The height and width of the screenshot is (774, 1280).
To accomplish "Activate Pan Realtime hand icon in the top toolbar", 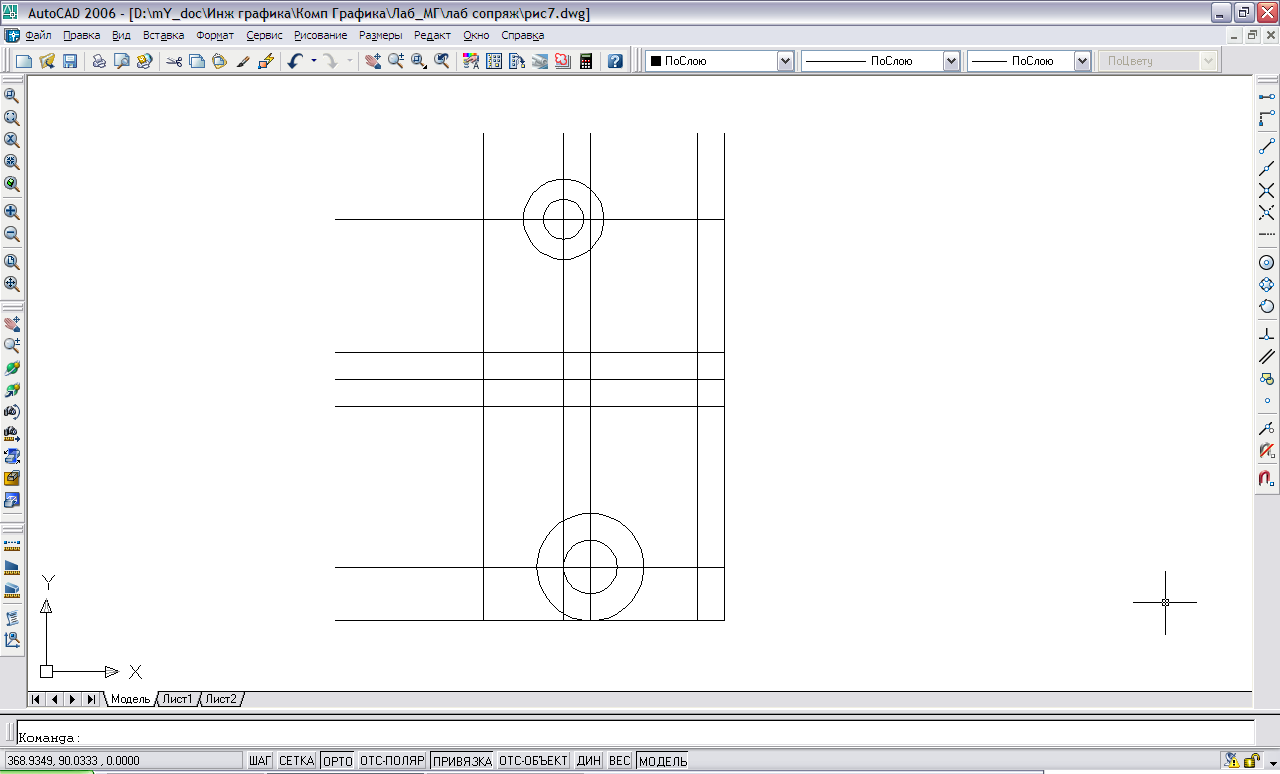I will 373,61.
